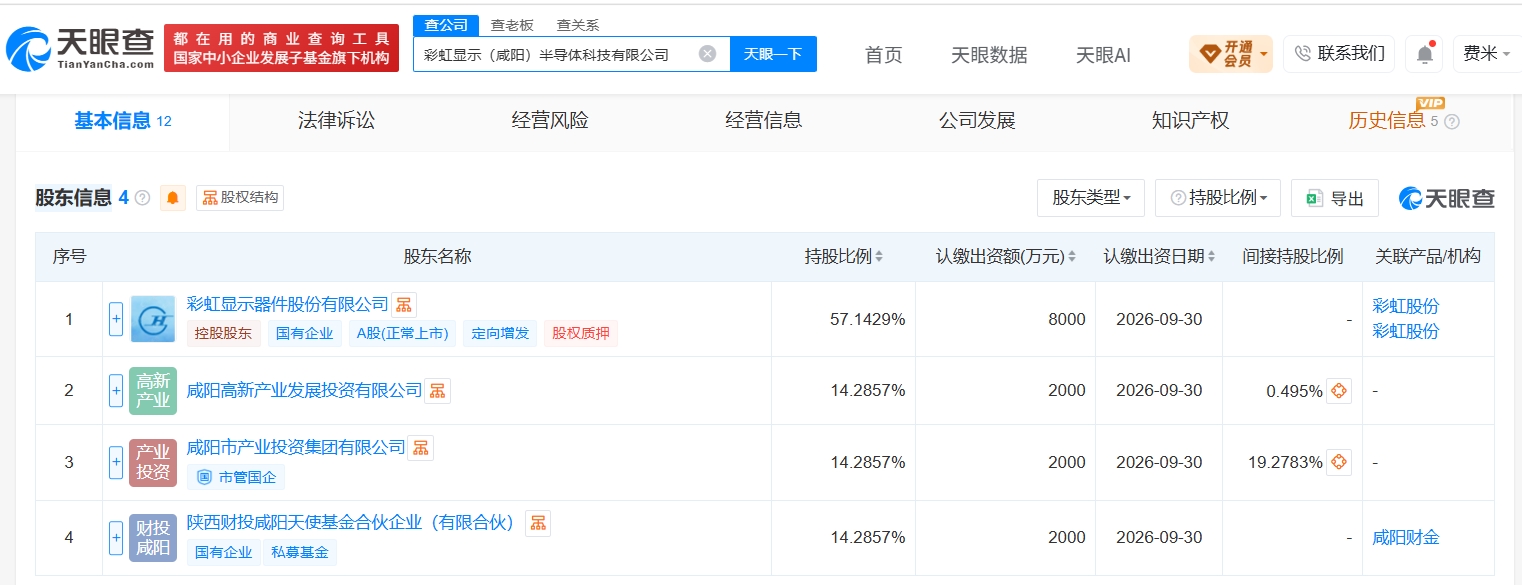Open equity structure icon for 咸阳市产业投资集团有限公司
This screenshot has height=585, width=1522.
coord(420,447)
